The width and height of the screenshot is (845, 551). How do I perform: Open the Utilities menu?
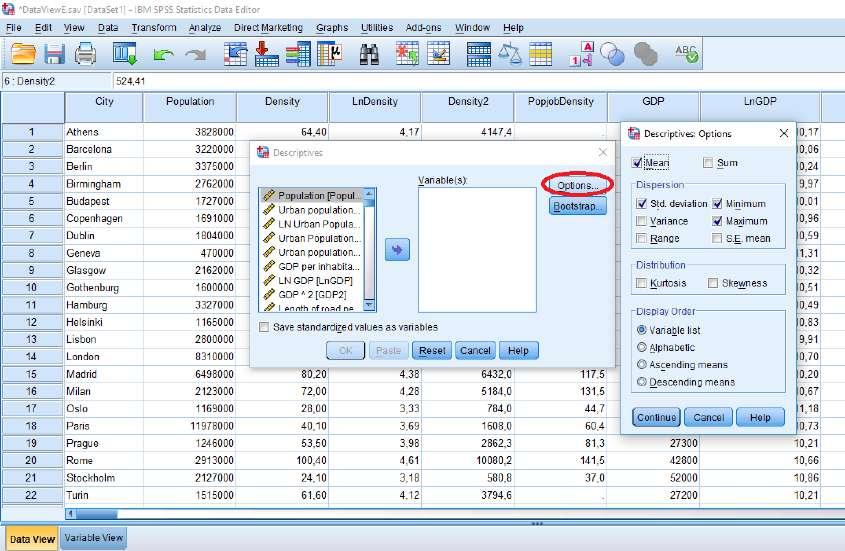tap(377, 27)
